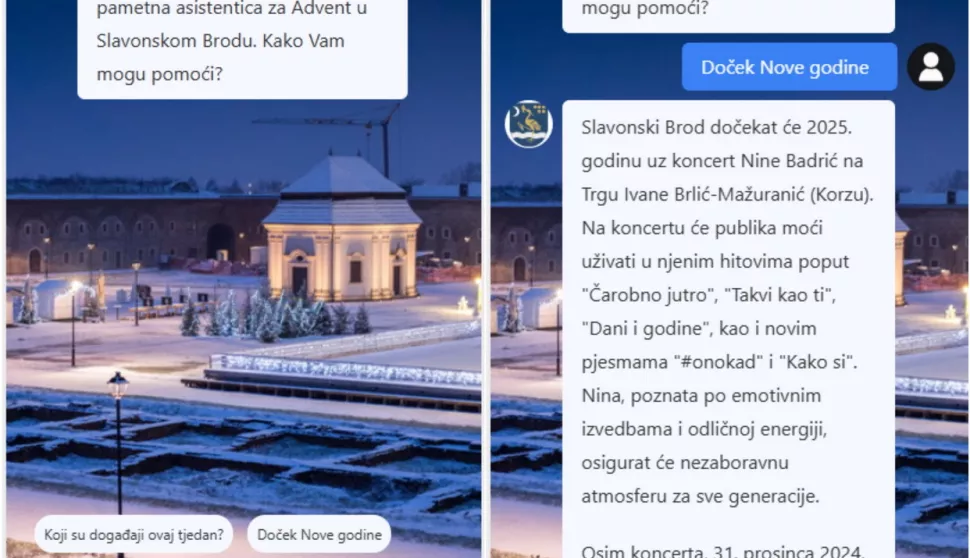
Task: Click the greeting bubble mentioning Slavonskom Brodu
Action: (x=242, y=43)
